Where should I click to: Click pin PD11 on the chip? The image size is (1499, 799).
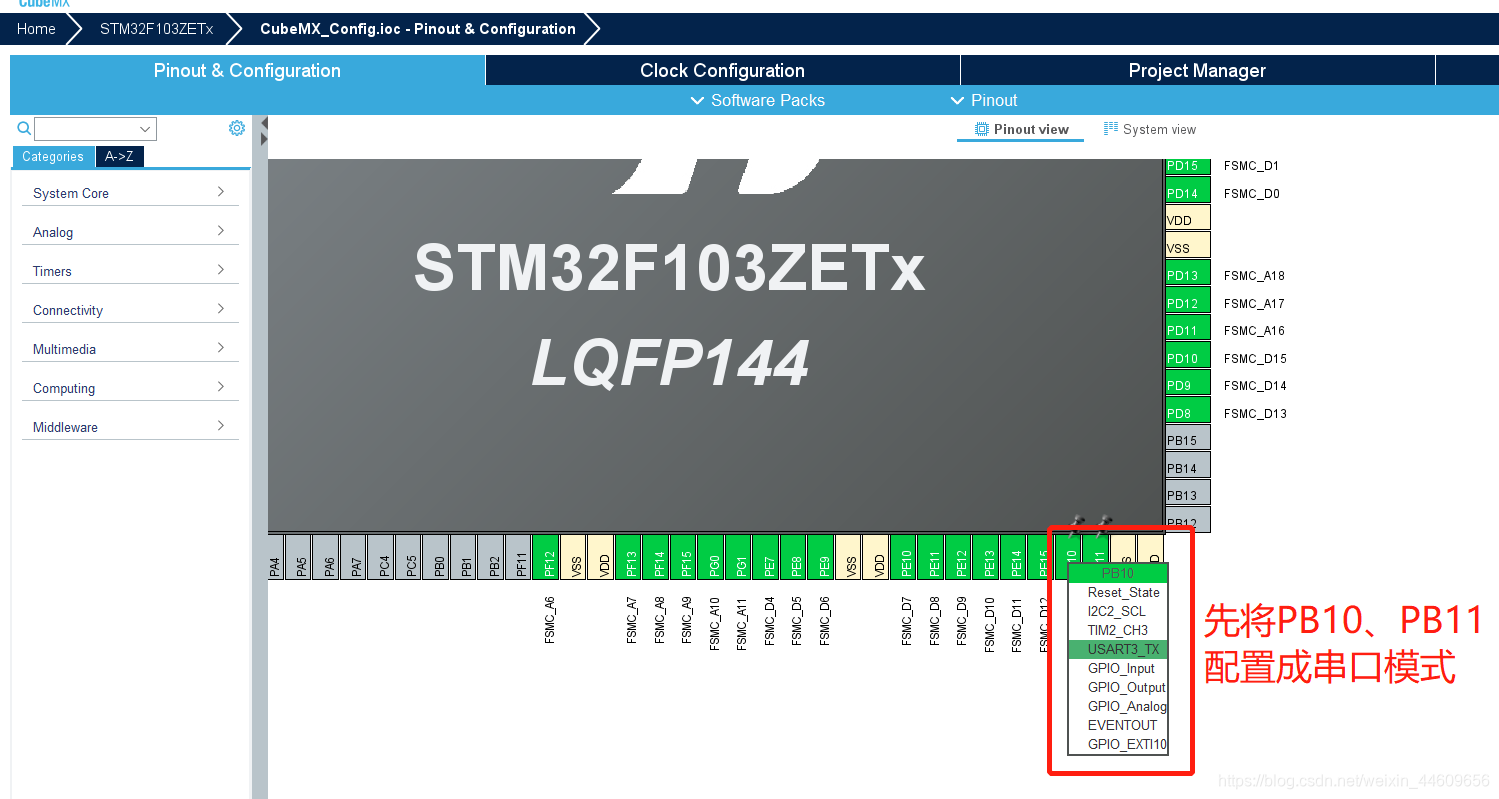[1188, 328]
